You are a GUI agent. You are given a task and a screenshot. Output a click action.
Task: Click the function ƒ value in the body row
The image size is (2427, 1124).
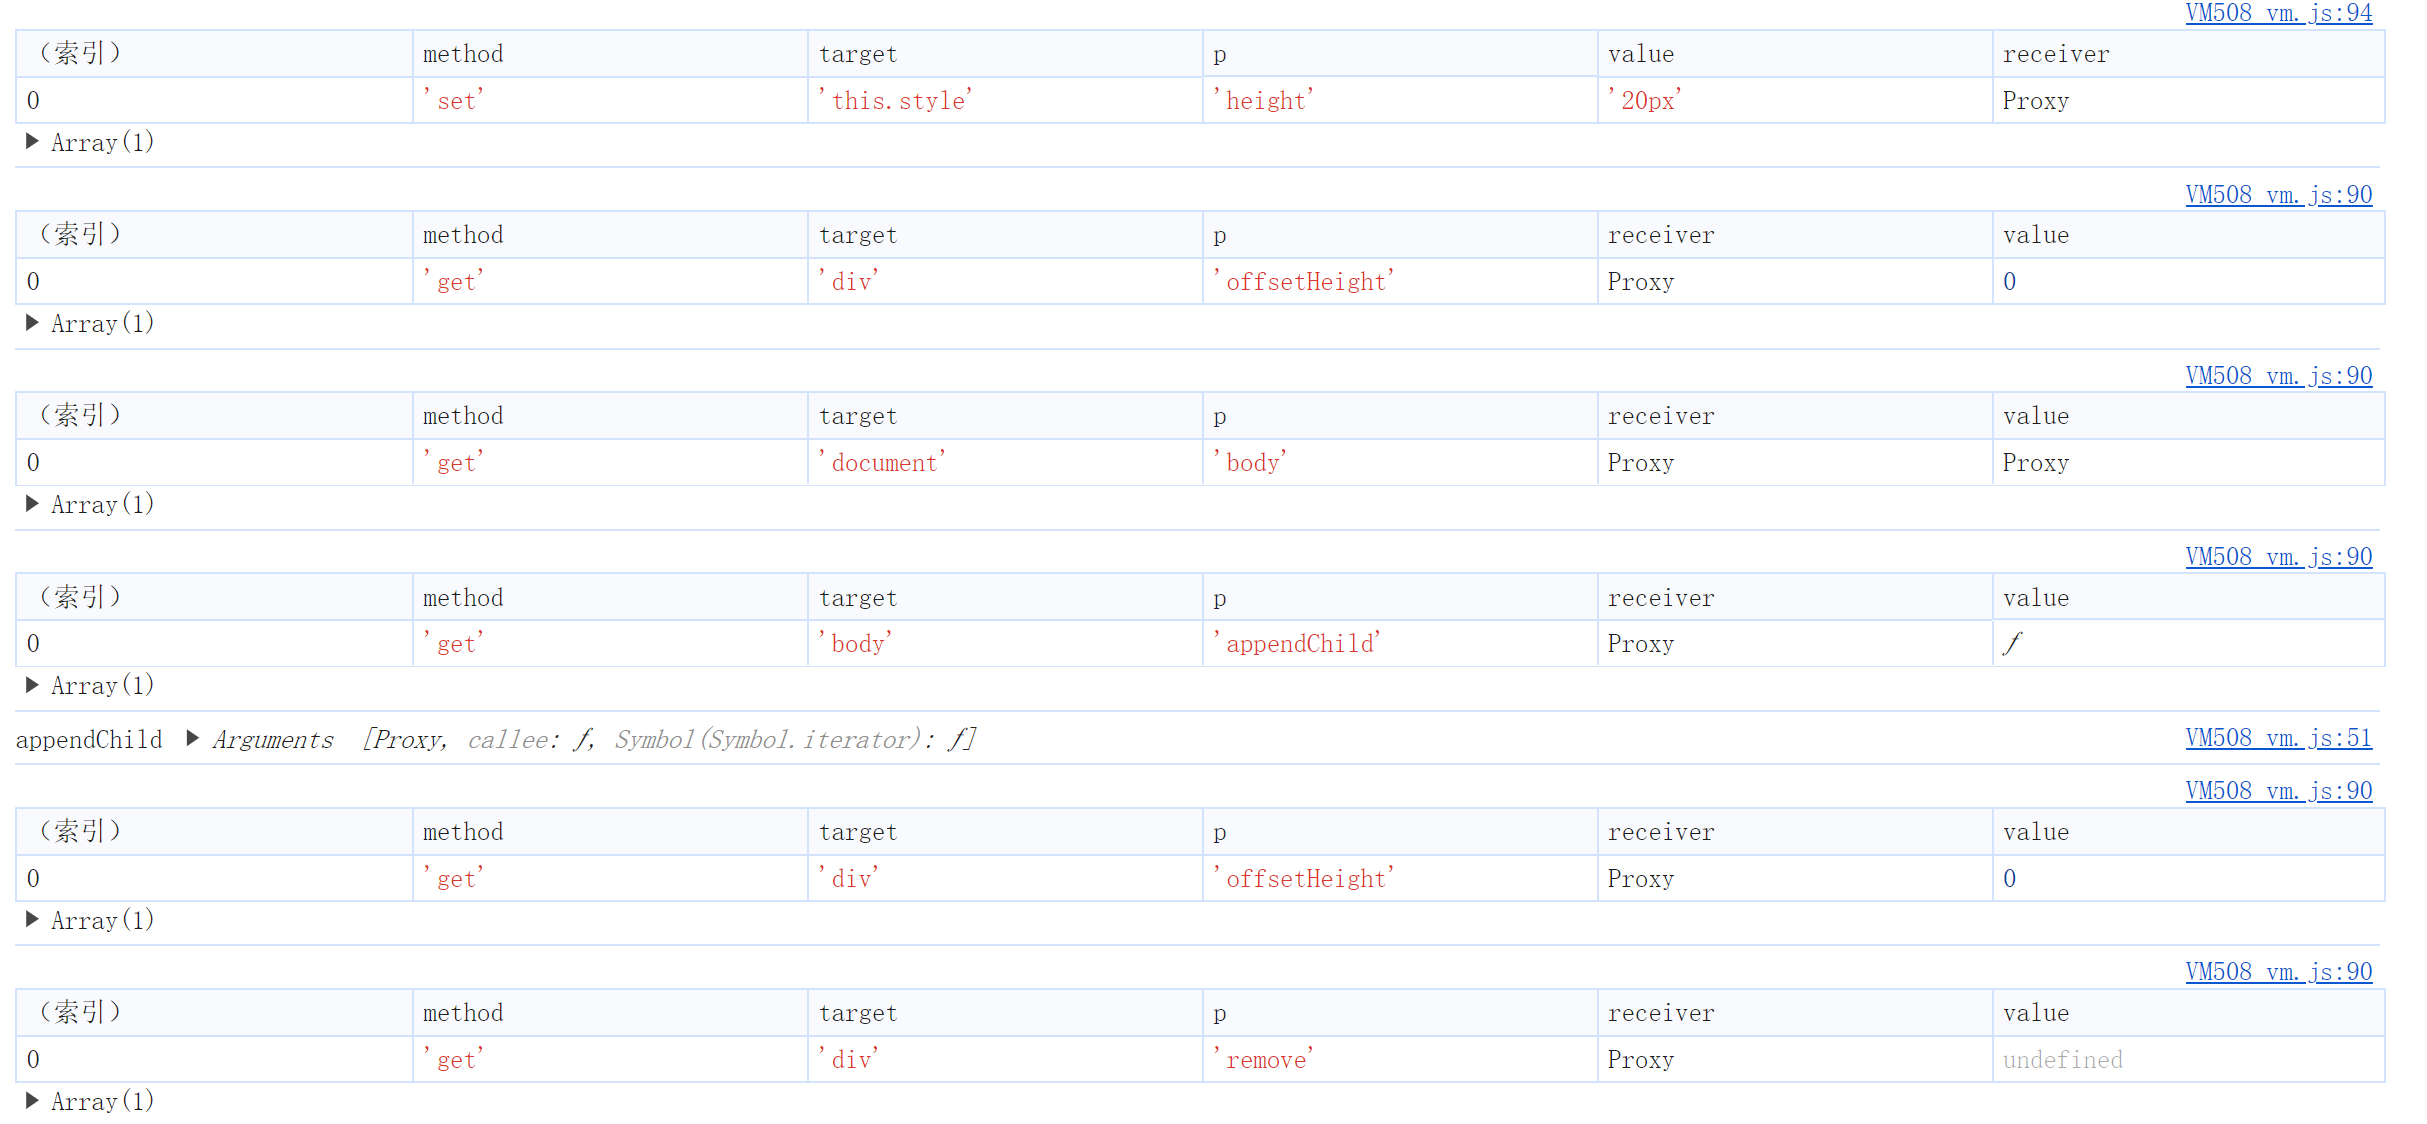(2011, 644)
